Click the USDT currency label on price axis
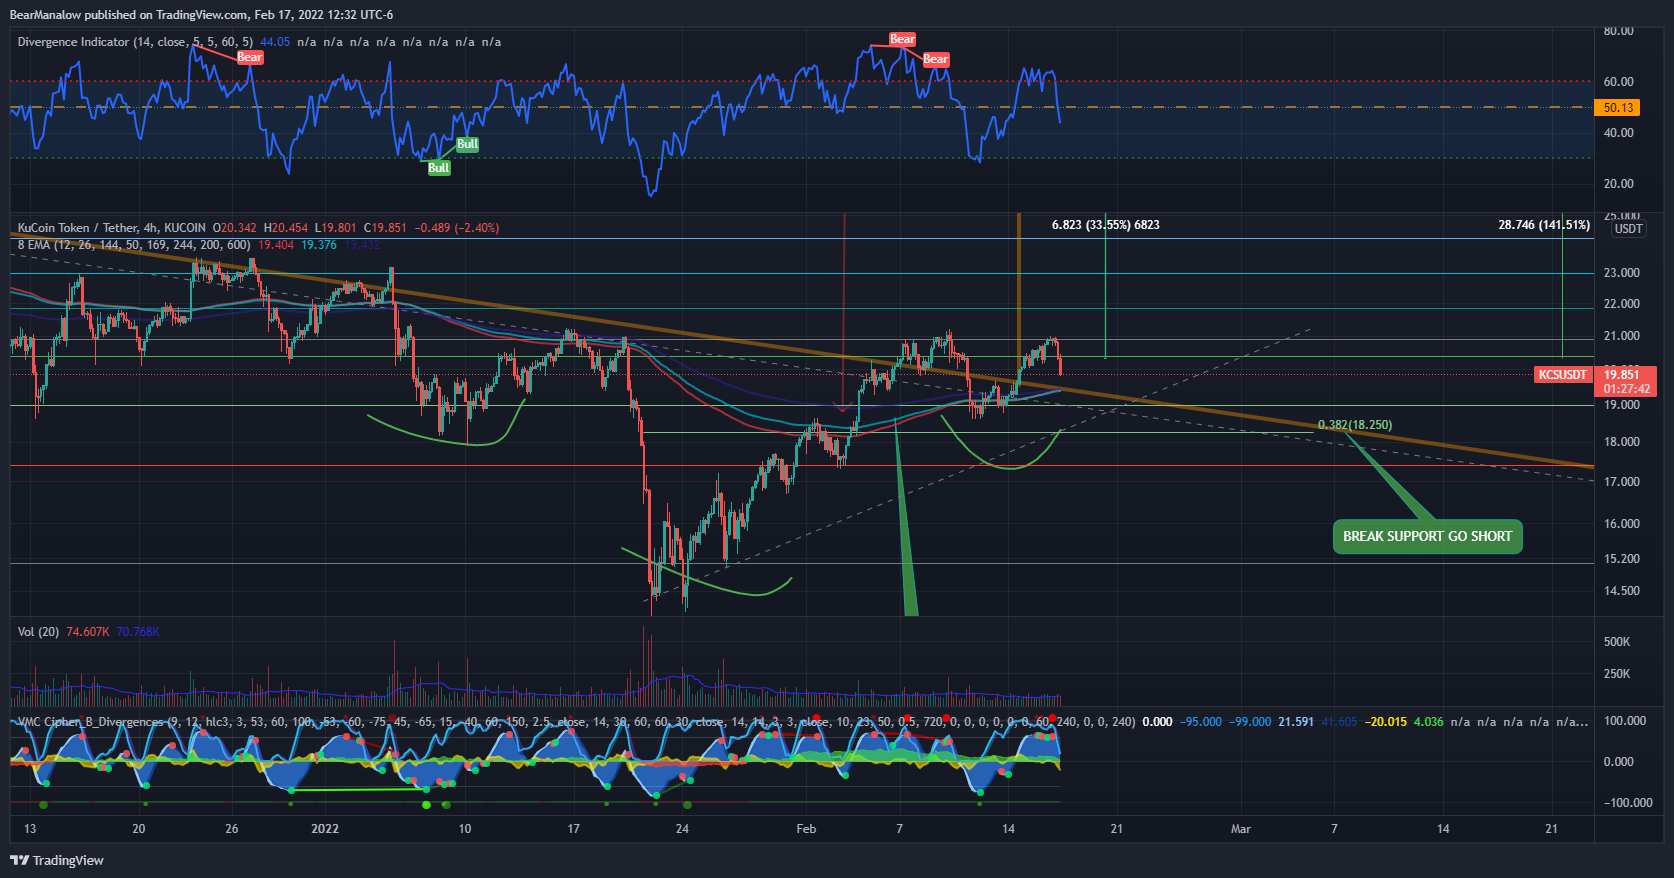Image resolution: width=1674 pixels, height=878 pixels. tap(1628, 229)
